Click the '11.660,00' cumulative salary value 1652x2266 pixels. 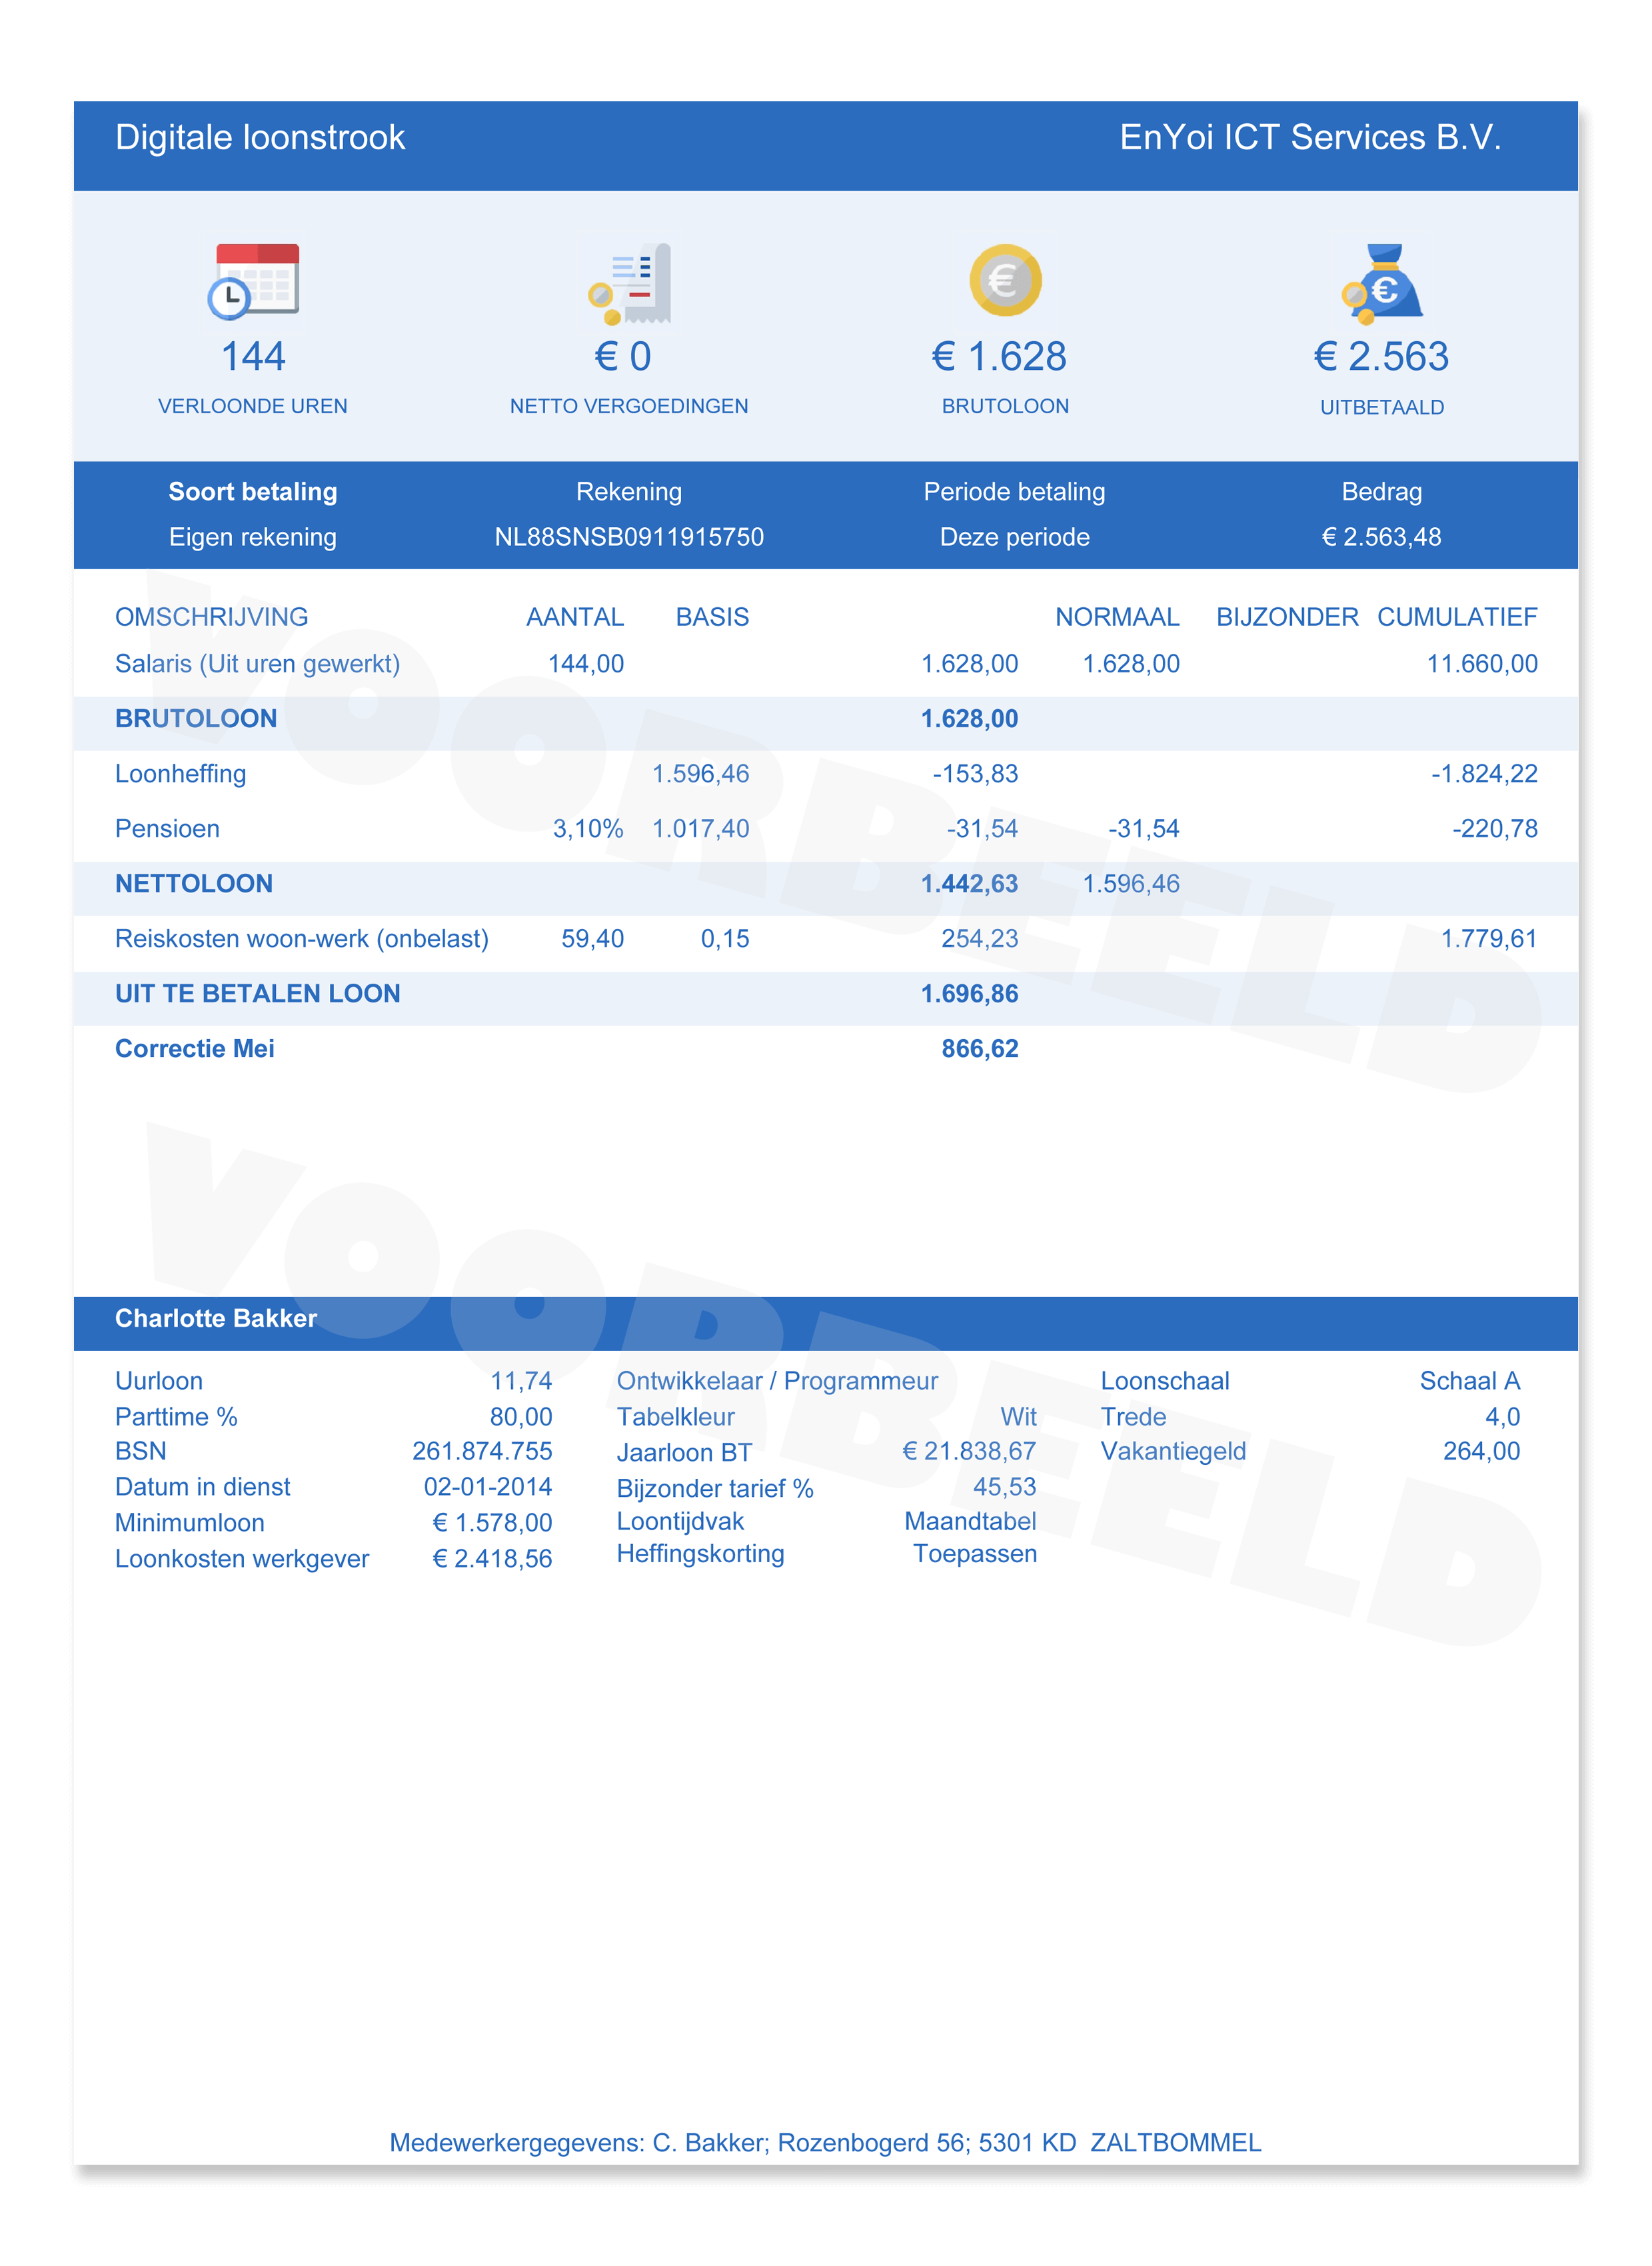pos(1482,664)
